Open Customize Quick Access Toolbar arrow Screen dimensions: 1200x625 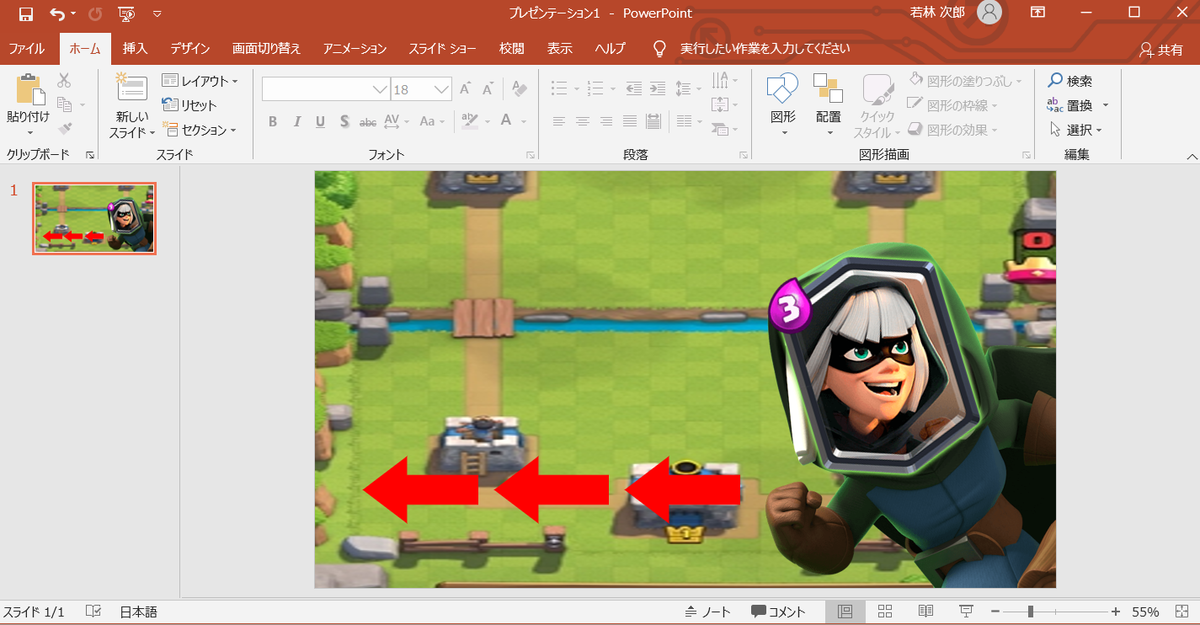tap(157, 14)
